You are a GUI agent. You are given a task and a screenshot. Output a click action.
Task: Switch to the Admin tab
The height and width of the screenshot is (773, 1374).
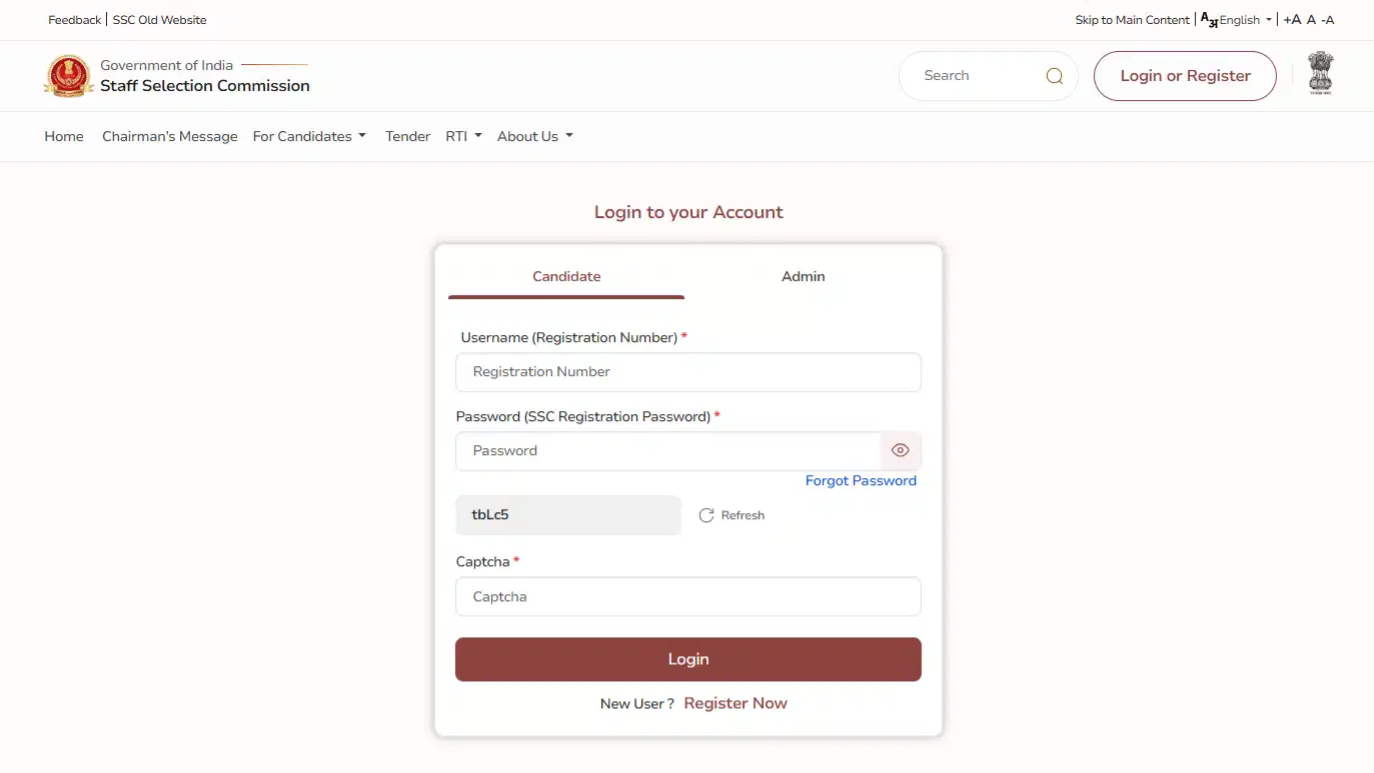tap(803, 276)
